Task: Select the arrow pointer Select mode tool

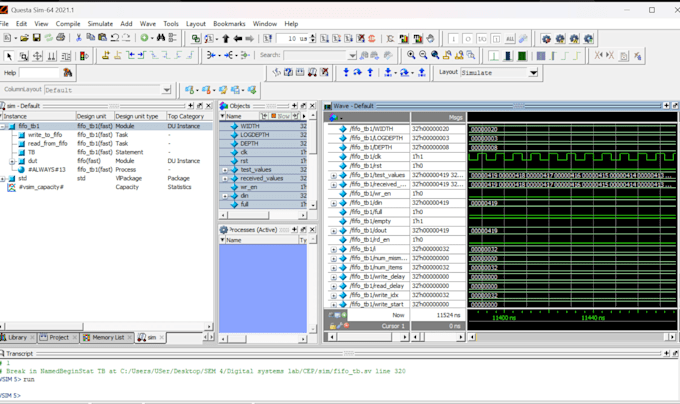Action: pos(9,56)
